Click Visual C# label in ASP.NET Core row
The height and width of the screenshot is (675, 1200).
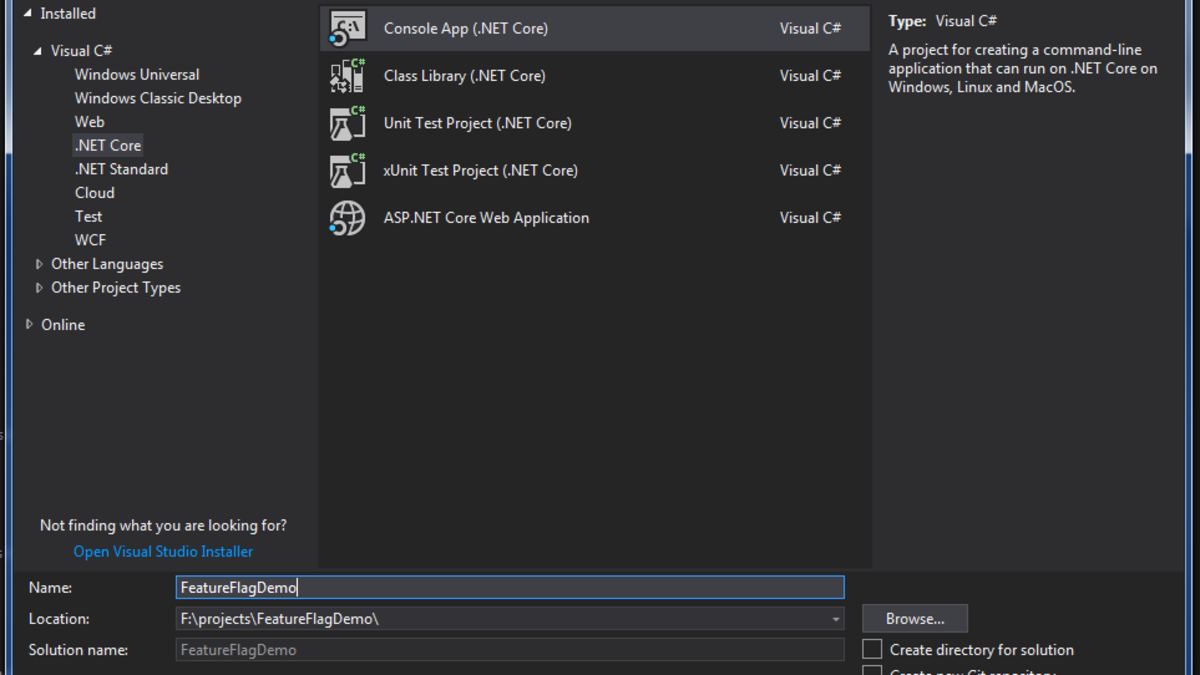(811, 218)
